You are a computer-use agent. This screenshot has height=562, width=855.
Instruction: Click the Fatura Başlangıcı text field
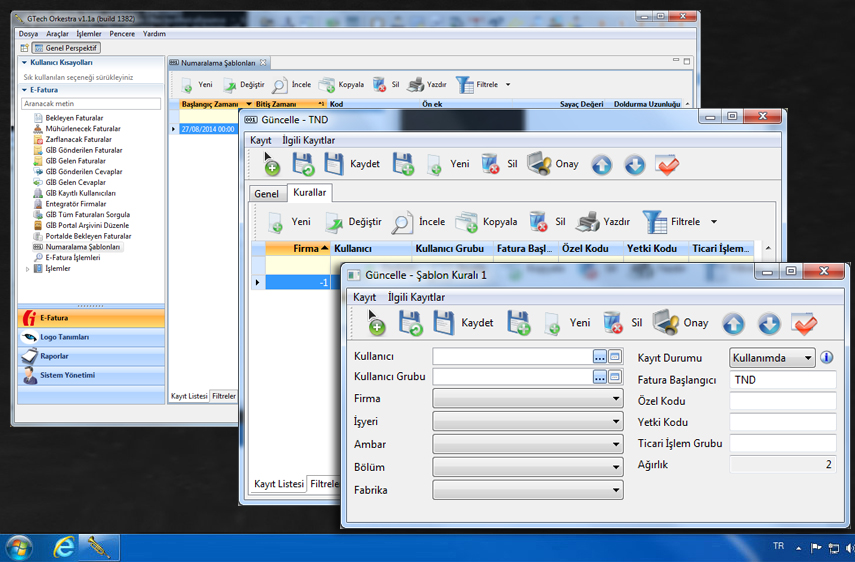tap(782, 380)
